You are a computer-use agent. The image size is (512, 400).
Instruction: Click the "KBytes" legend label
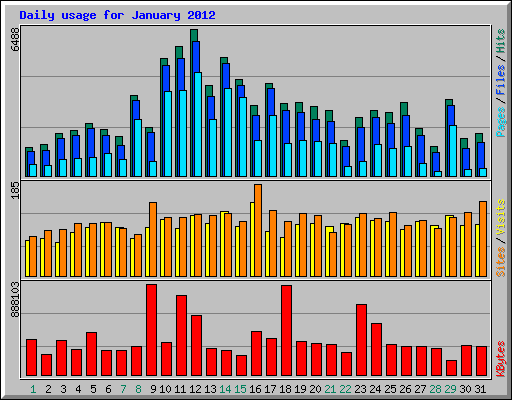pos(501,359)
